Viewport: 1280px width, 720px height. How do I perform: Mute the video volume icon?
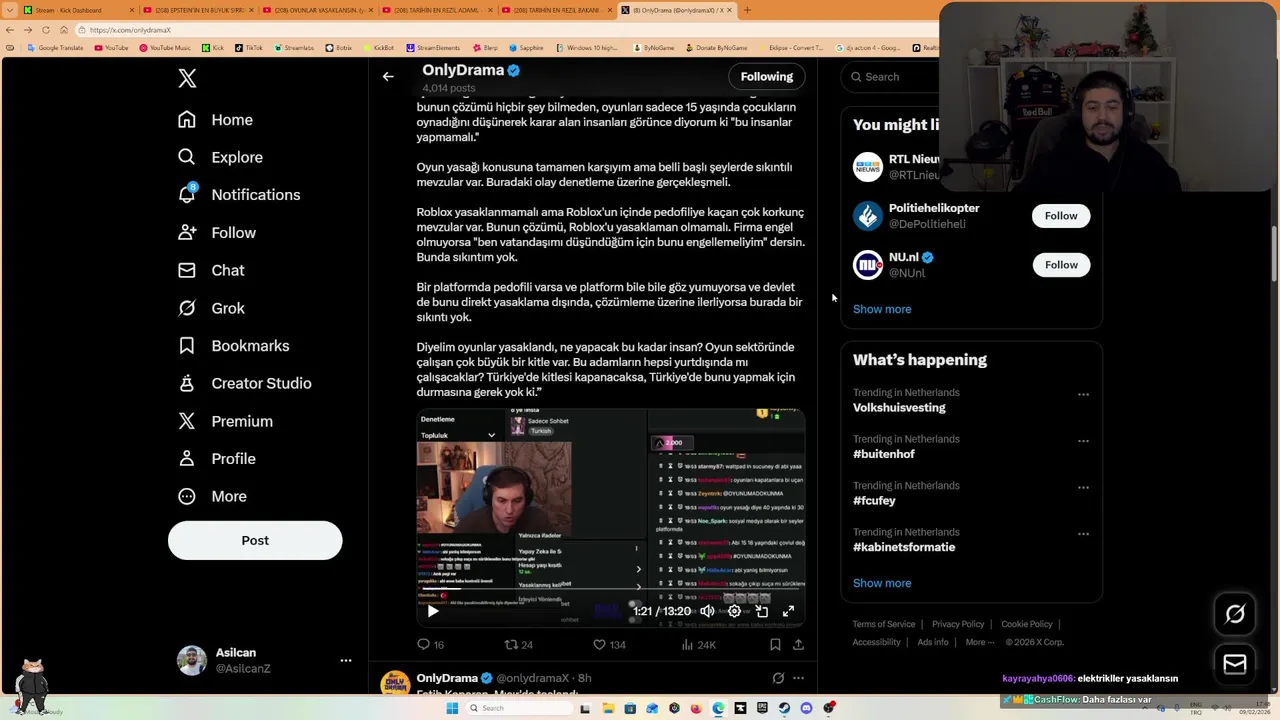(x=707, y=611)
